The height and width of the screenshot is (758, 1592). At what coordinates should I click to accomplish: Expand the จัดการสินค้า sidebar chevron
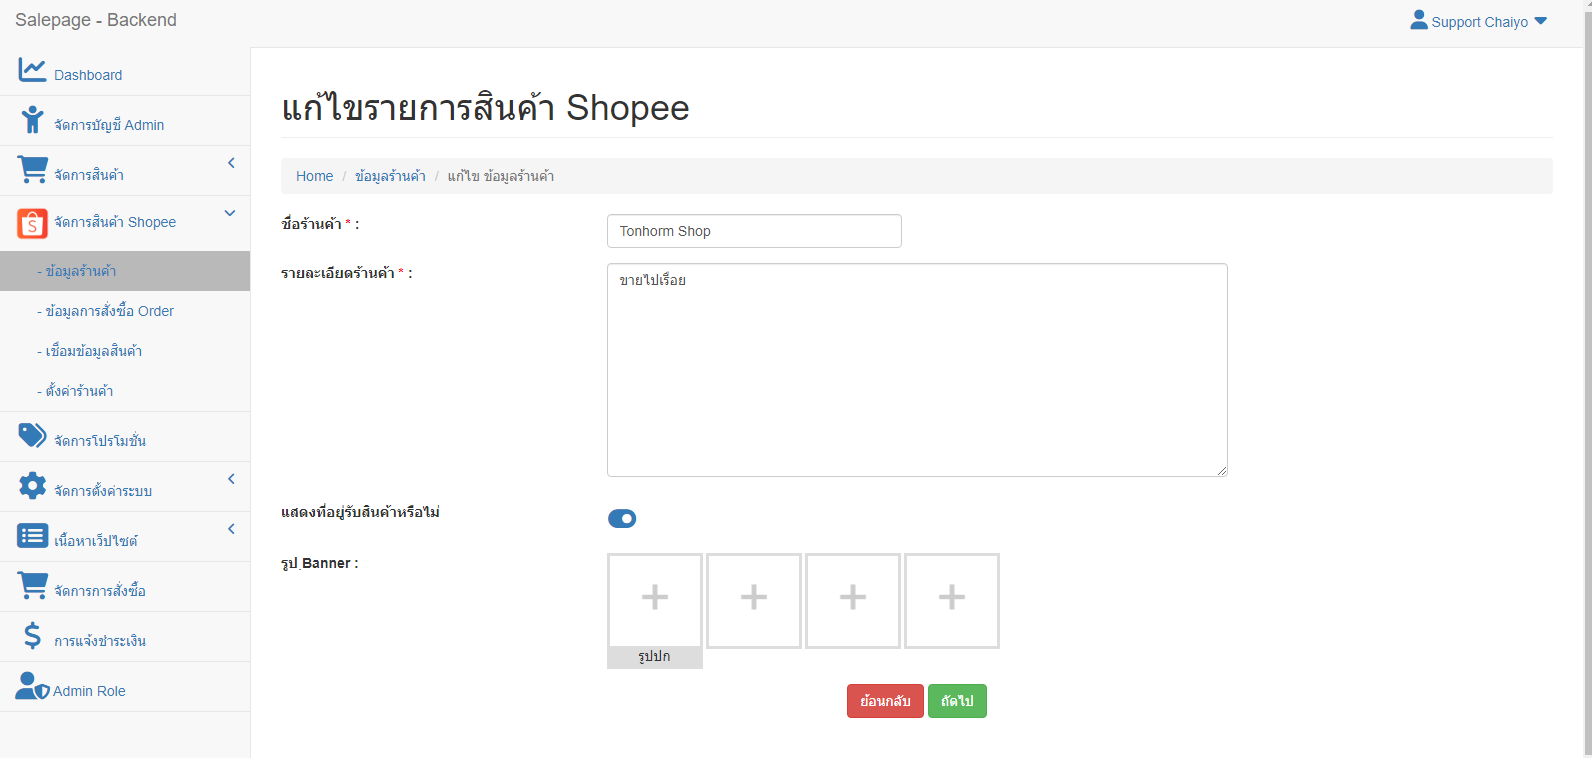point(231,163)
